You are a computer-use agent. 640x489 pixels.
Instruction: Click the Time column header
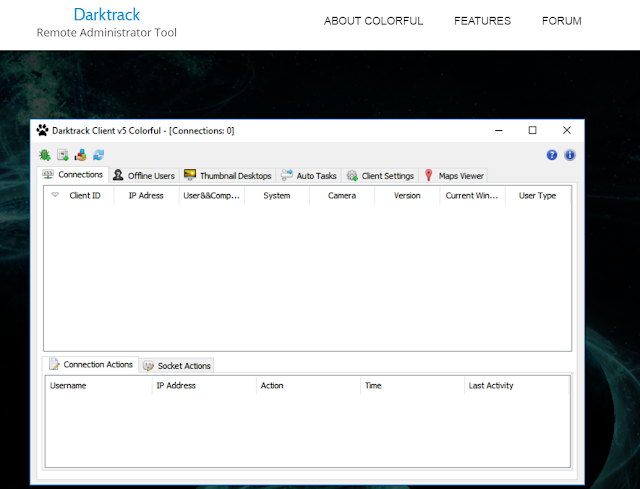point(412,386)
